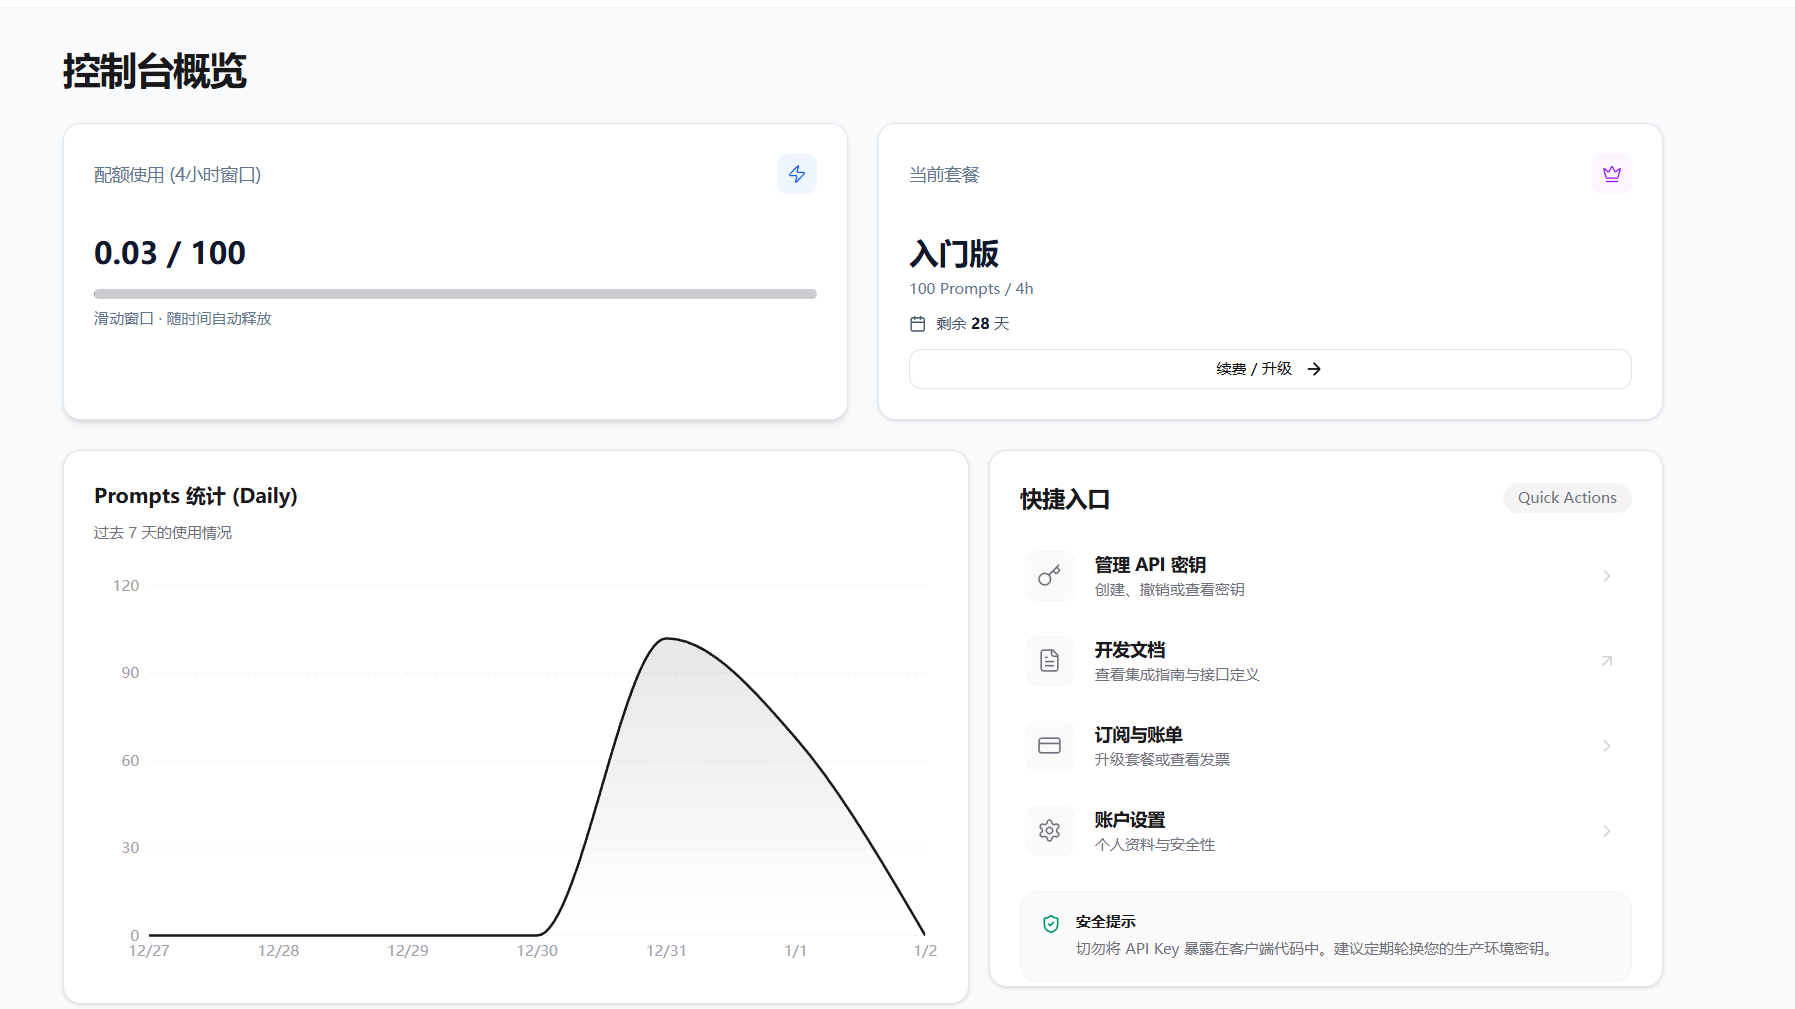1795x1009 pixels.
Task: Click the quota usage progress bar
Action: point(455,294)
